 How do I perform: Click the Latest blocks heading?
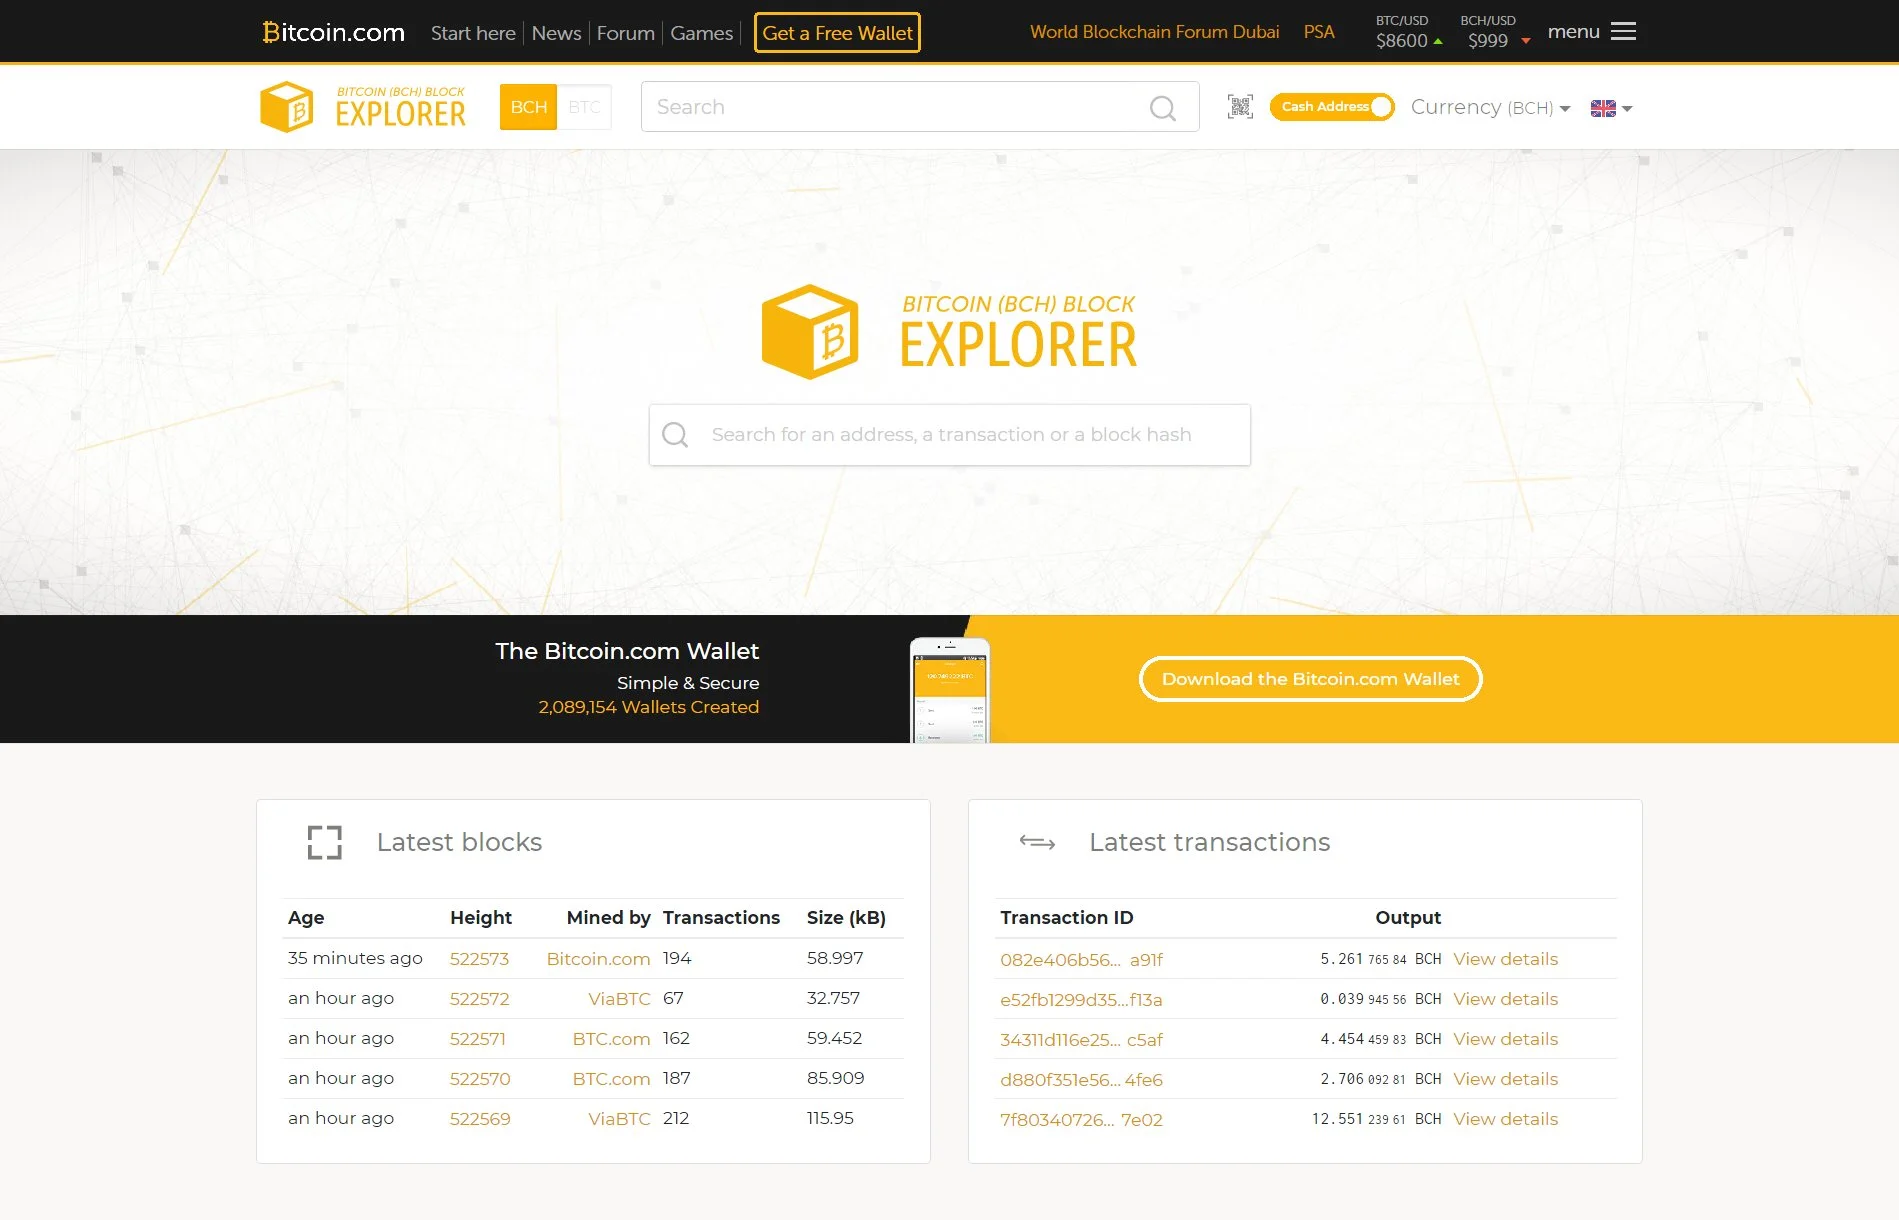tap(459, 842)
